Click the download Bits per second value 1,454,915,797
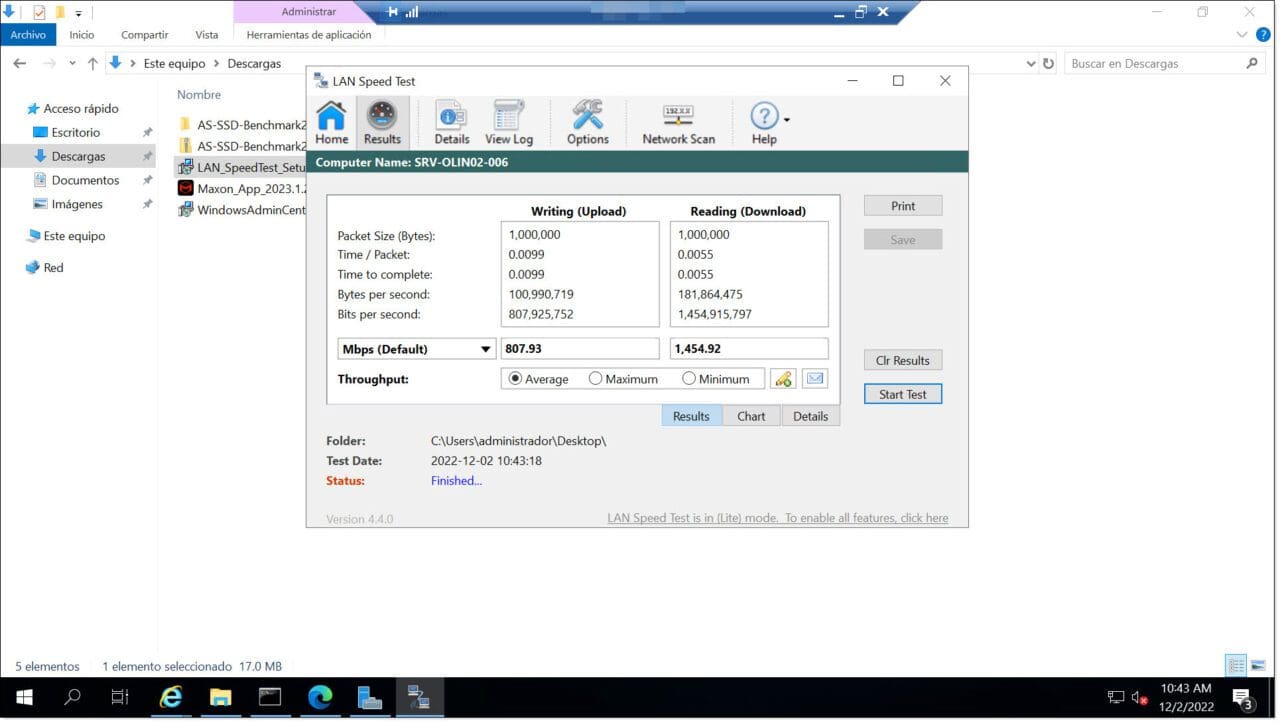This screenshot has height=723, width=1280. pyautogui.click(x=725, y=314)
